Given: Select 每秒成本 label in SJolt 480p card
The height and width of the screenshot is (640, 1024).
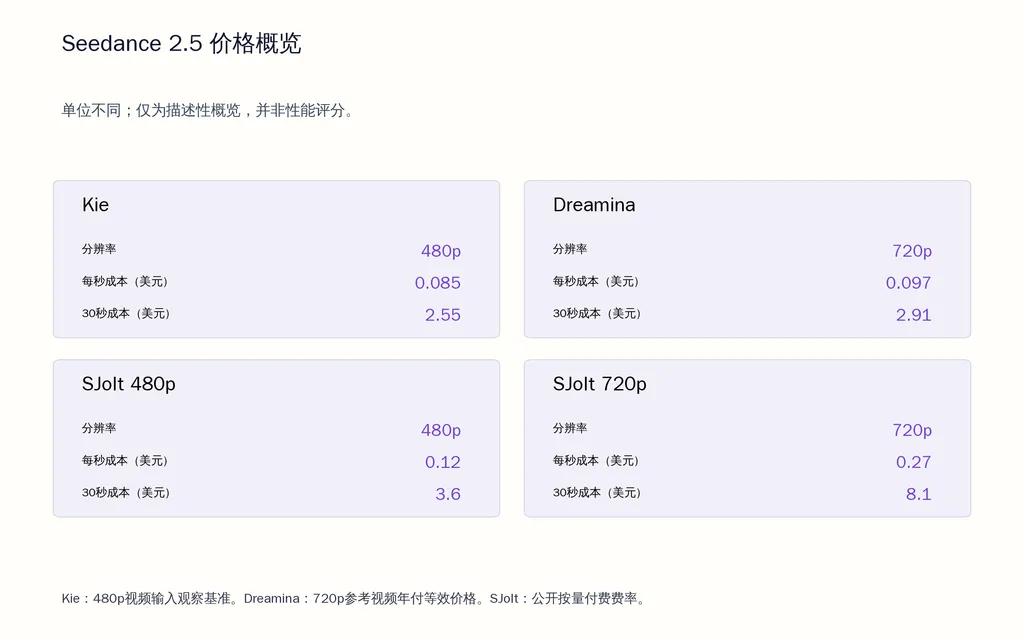Looking at the screenshot, I should [125, 460].
